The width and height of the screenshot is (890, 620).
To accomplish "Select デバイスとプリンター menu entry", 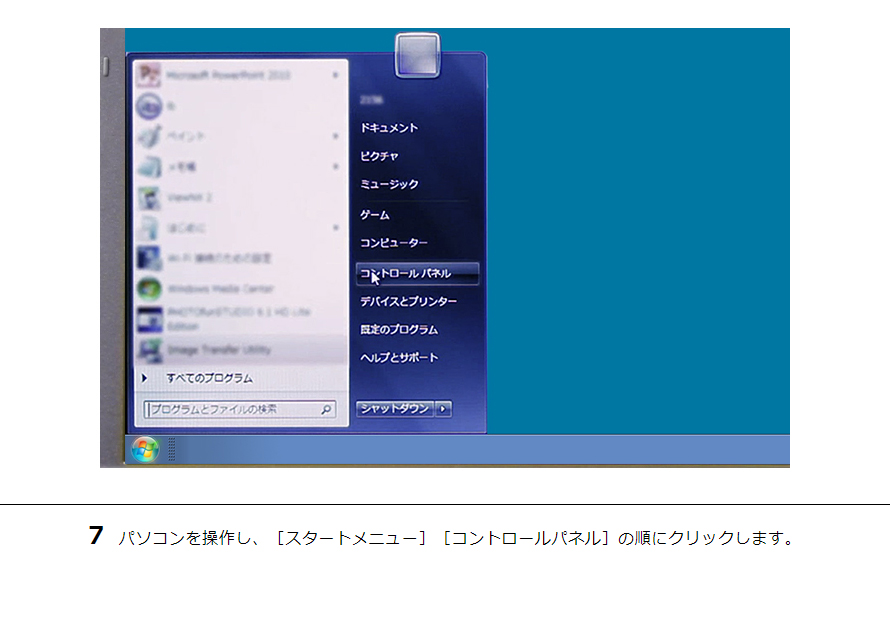I will pyautogui.click(x=409, y=301).
